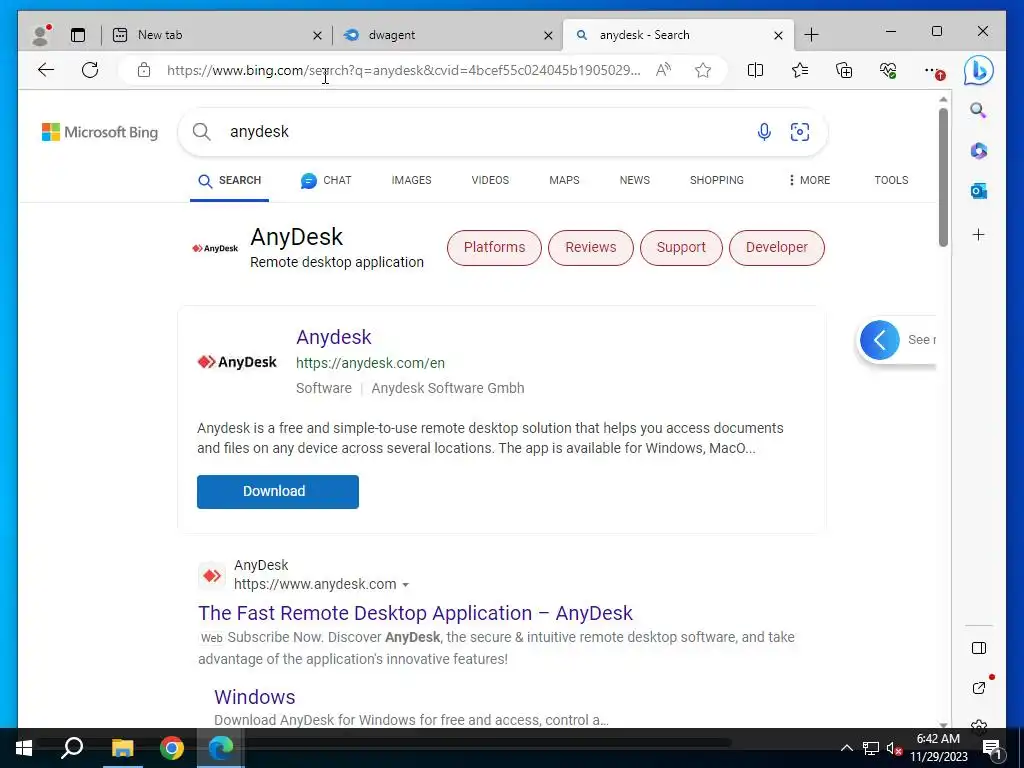
Task: Open Windows taskbar search
Action: [72, 748]
